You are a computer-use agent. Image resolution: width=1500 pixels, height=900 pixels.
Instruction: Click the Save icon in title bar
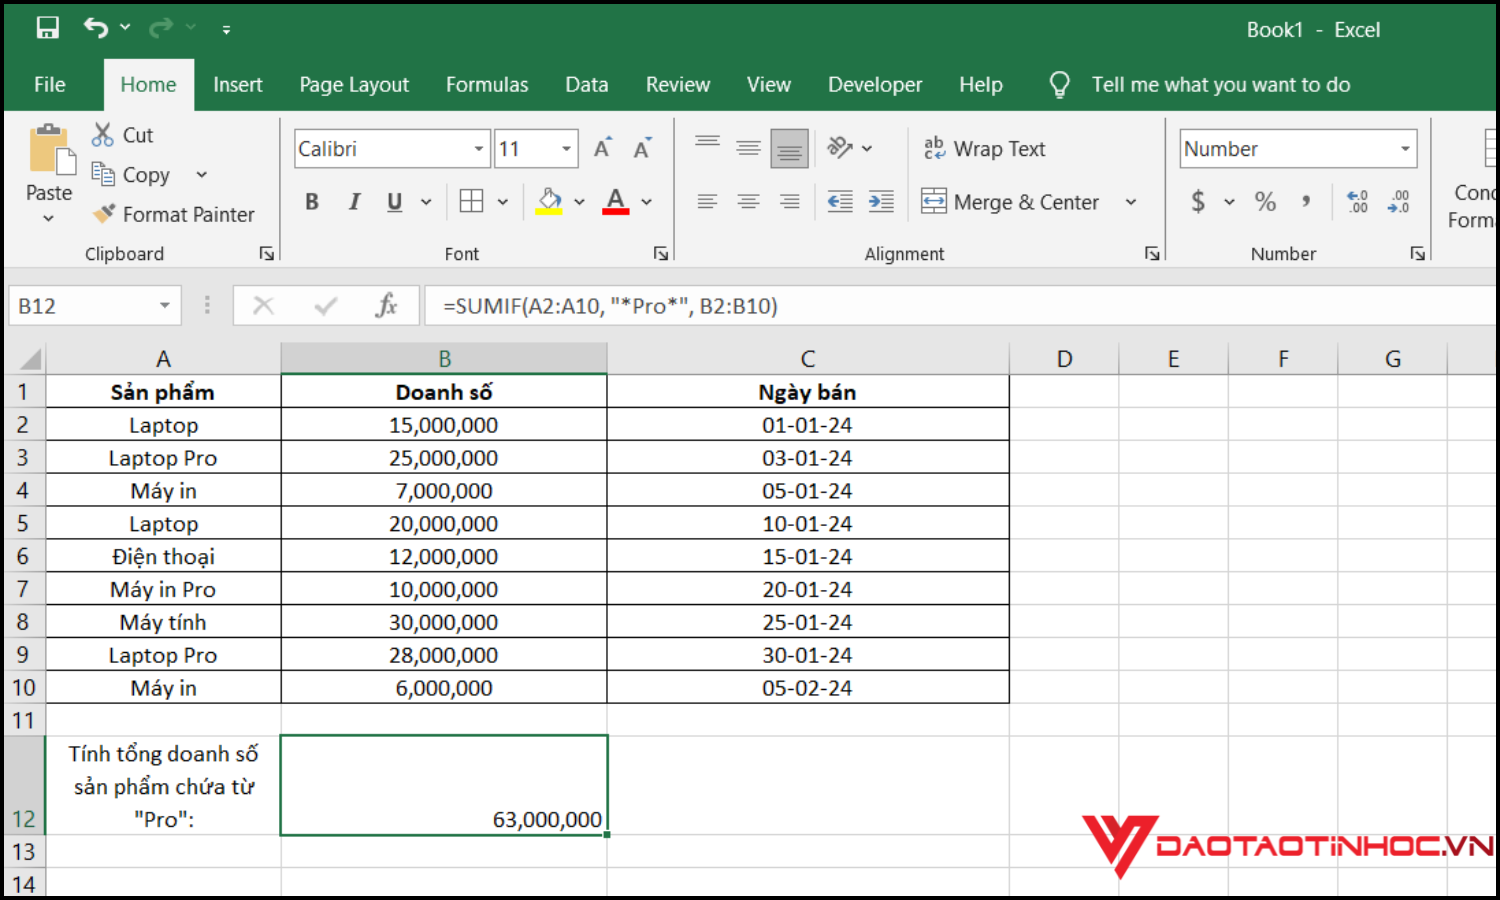[47, 28]
